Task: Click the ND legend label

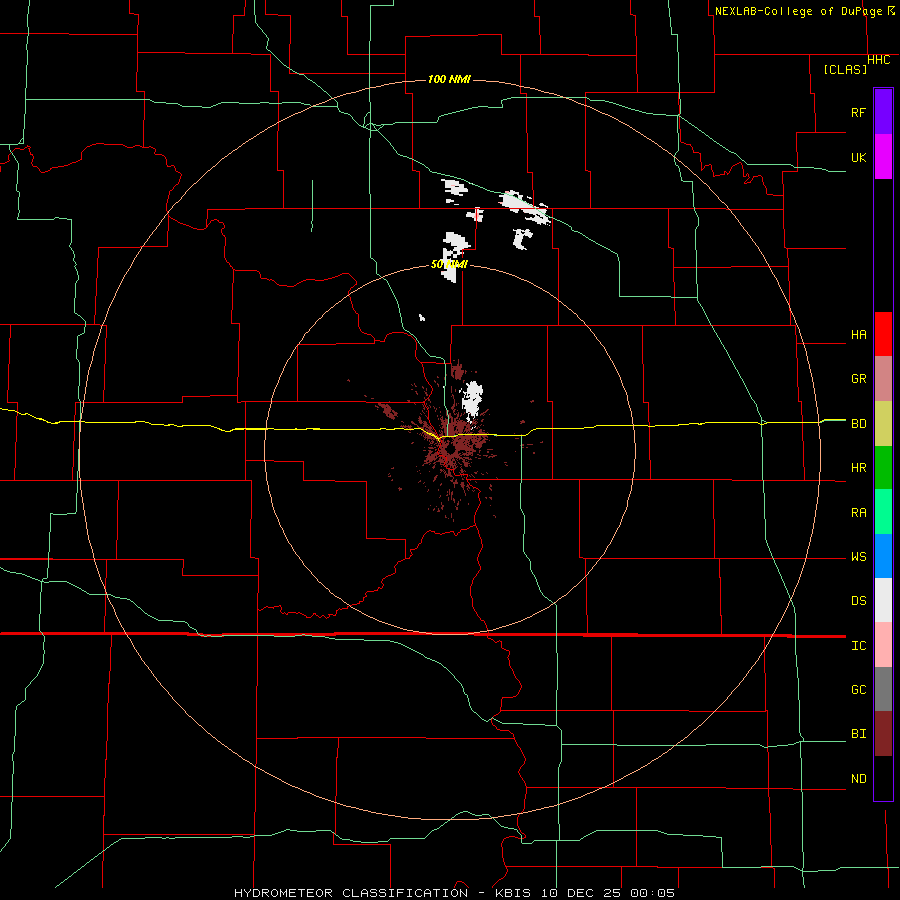Action: click(x=858, y=779)
